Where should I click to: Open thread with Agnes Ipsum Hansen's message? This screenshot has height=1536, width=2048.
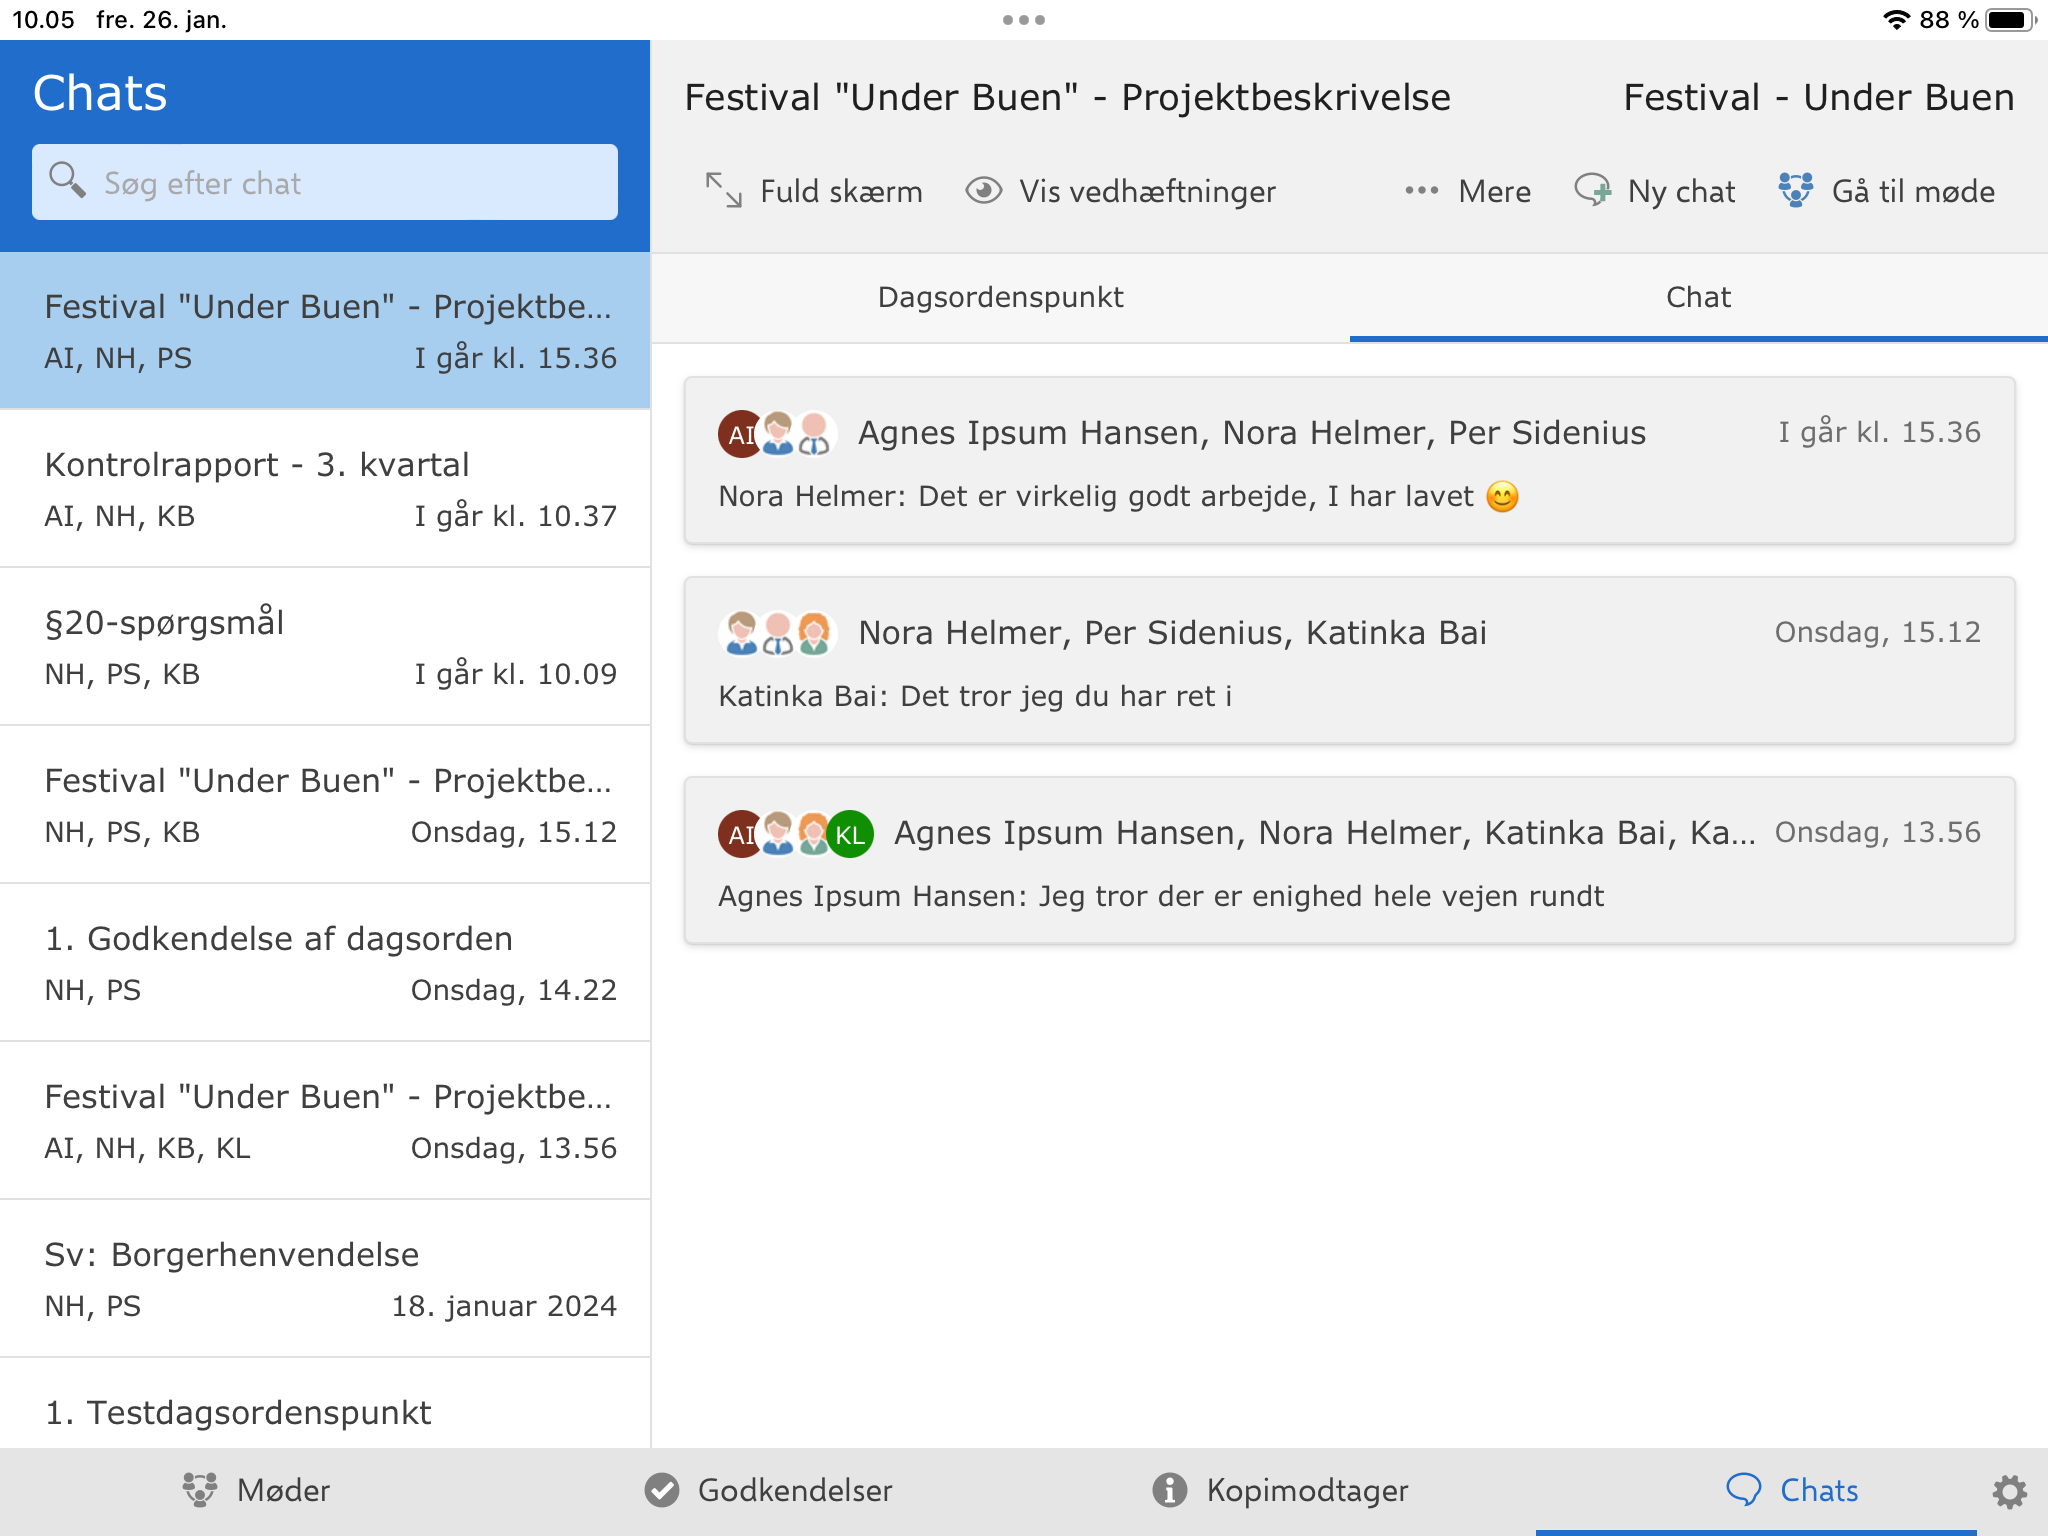(1349, 861)
